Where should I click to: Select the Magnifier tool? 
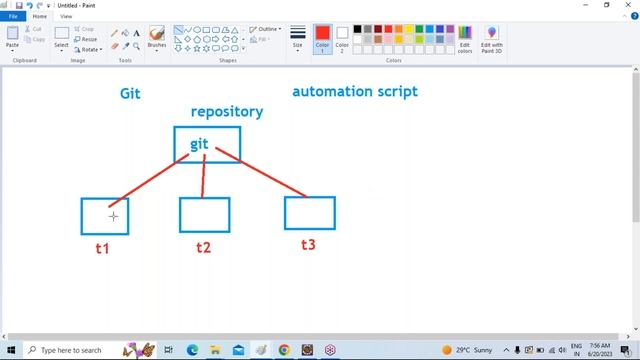click(x=136, y=46)
